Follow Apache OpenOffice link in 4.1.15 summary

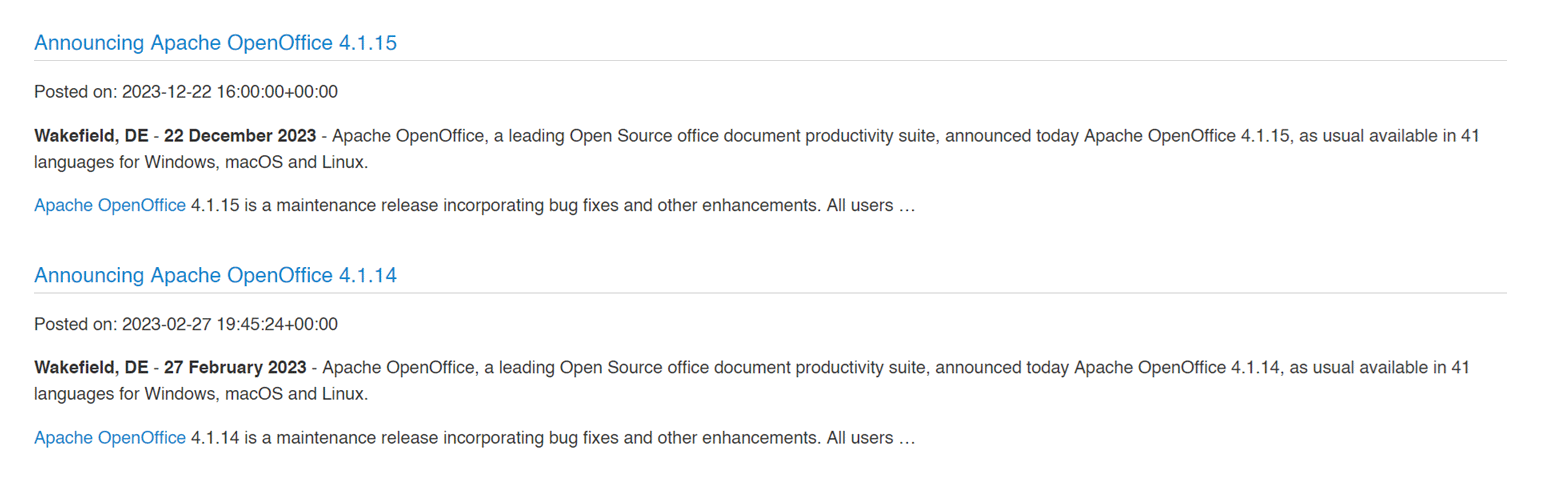coord(110,206)
